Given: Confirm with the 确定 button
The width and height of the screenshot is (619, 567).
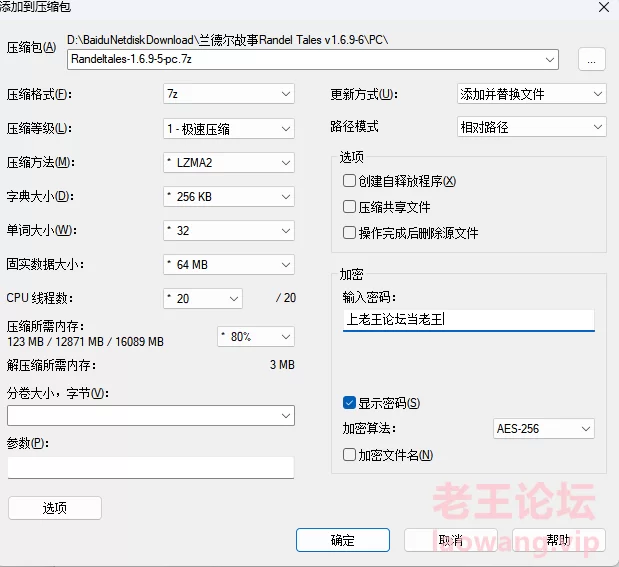Looking at the screenshot, I should tap(343, 540).
